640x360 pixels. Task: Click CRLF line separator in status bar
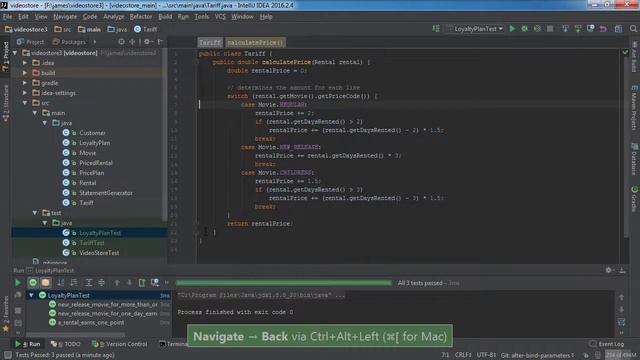point(463,355)
